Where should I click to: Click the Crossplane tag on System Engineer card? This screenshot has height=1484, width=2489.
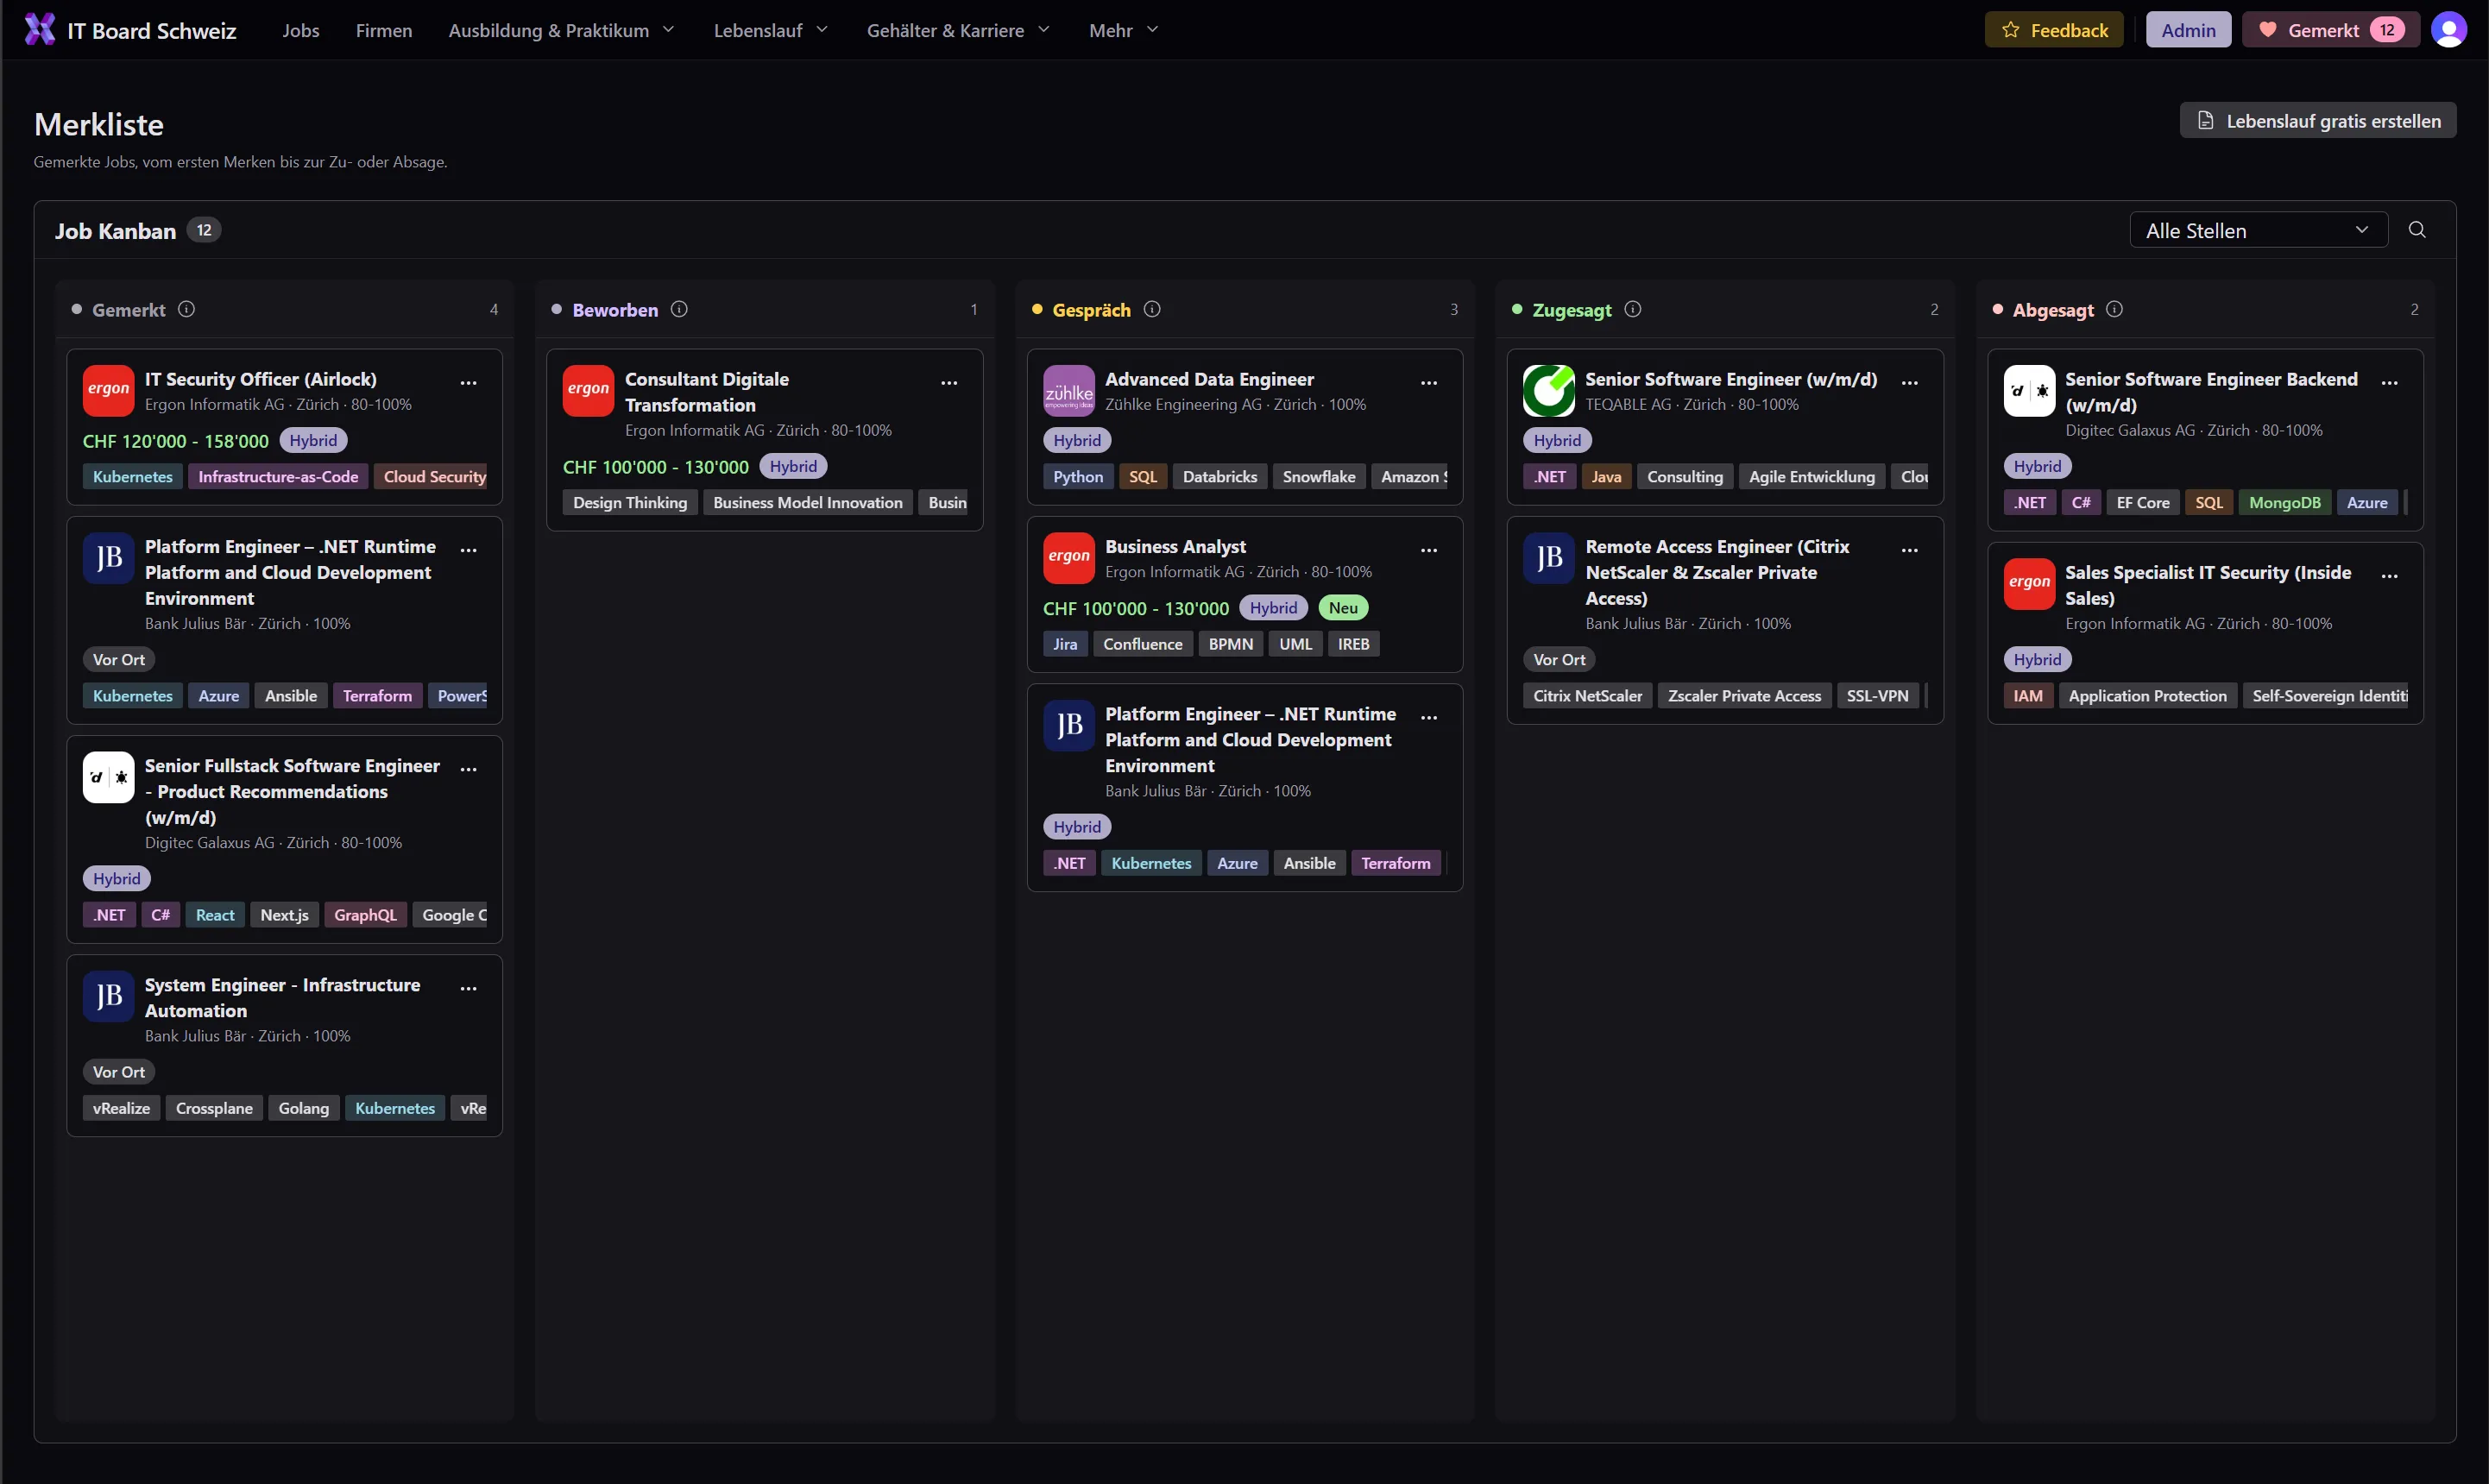[214, 1108]
